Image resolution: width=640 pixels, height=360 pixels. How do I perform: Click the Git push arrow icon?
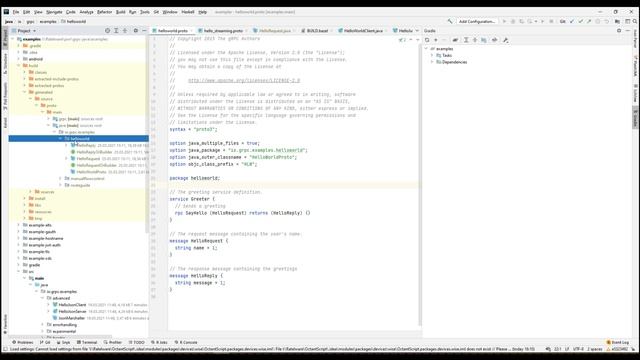point(589,21)
